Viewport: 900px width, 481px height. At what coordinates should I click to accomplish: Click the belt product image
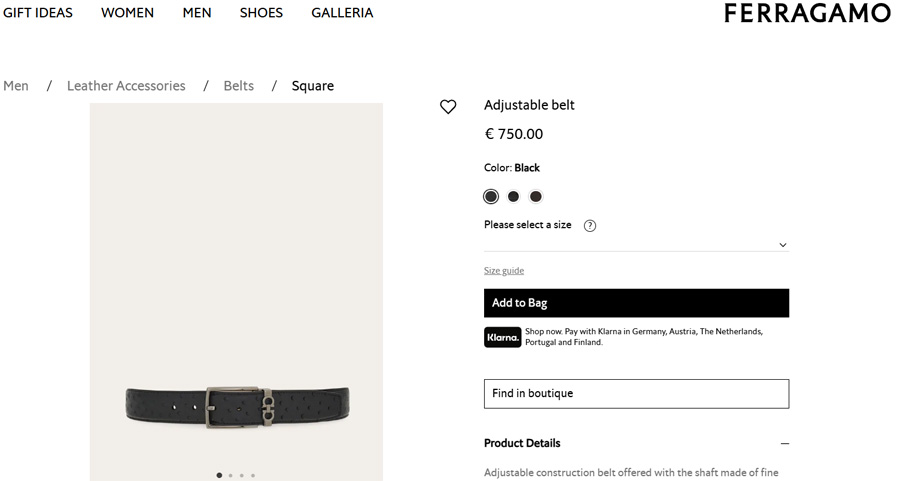click(x=237, y=404)
